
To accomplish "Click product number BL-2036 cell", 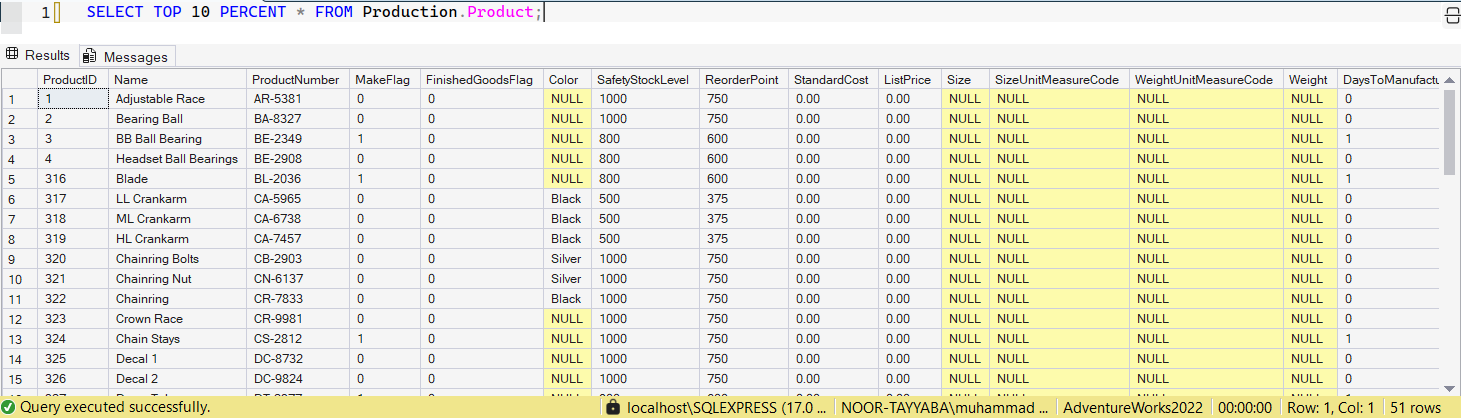I will tap(297, 179).
